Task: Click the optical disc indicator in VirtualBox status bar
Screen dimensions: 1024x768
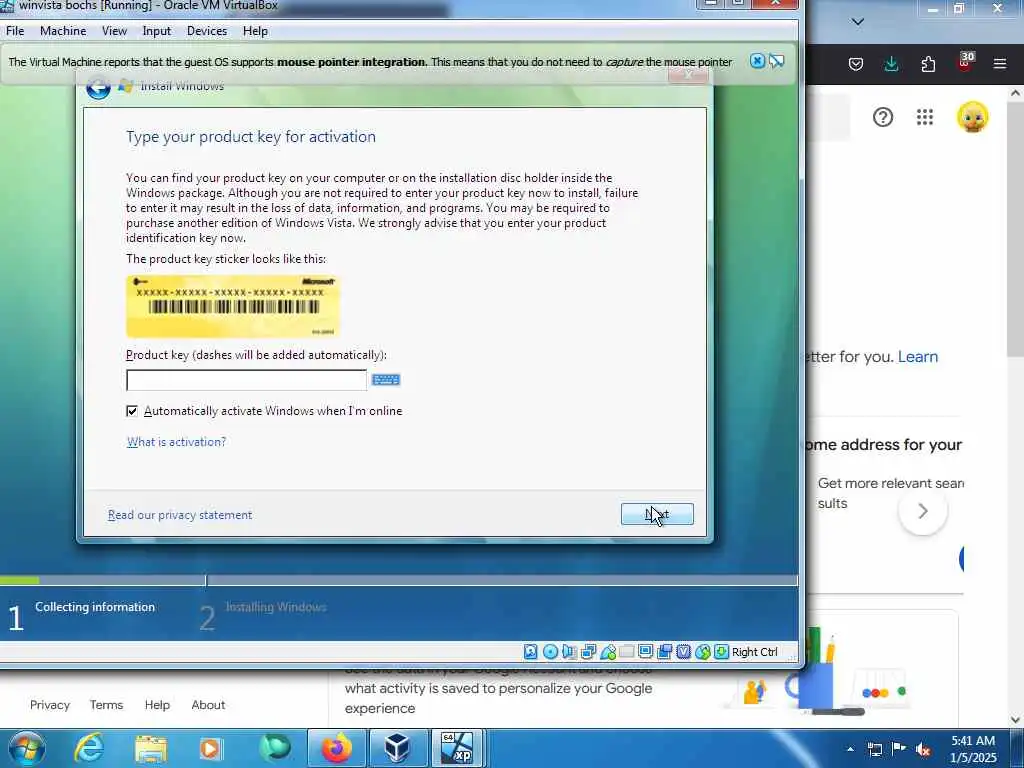Action: 550,652
